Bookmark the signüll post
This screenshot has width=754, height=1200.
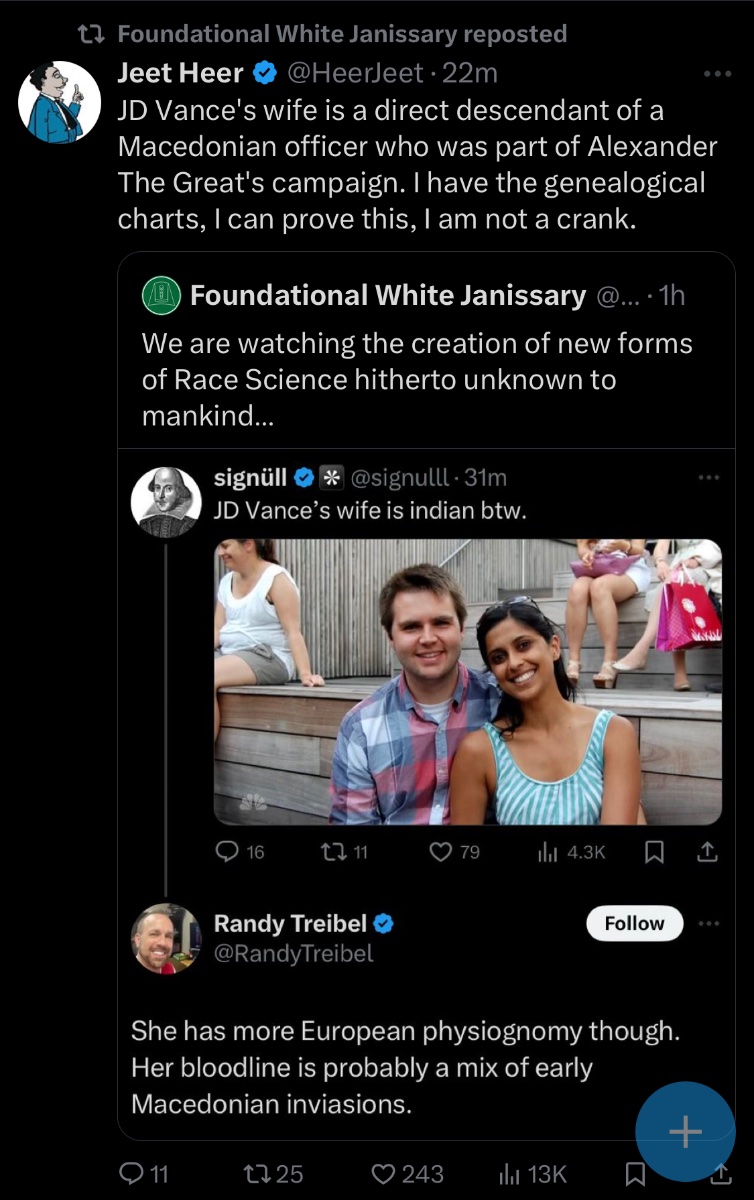point(654,852)
